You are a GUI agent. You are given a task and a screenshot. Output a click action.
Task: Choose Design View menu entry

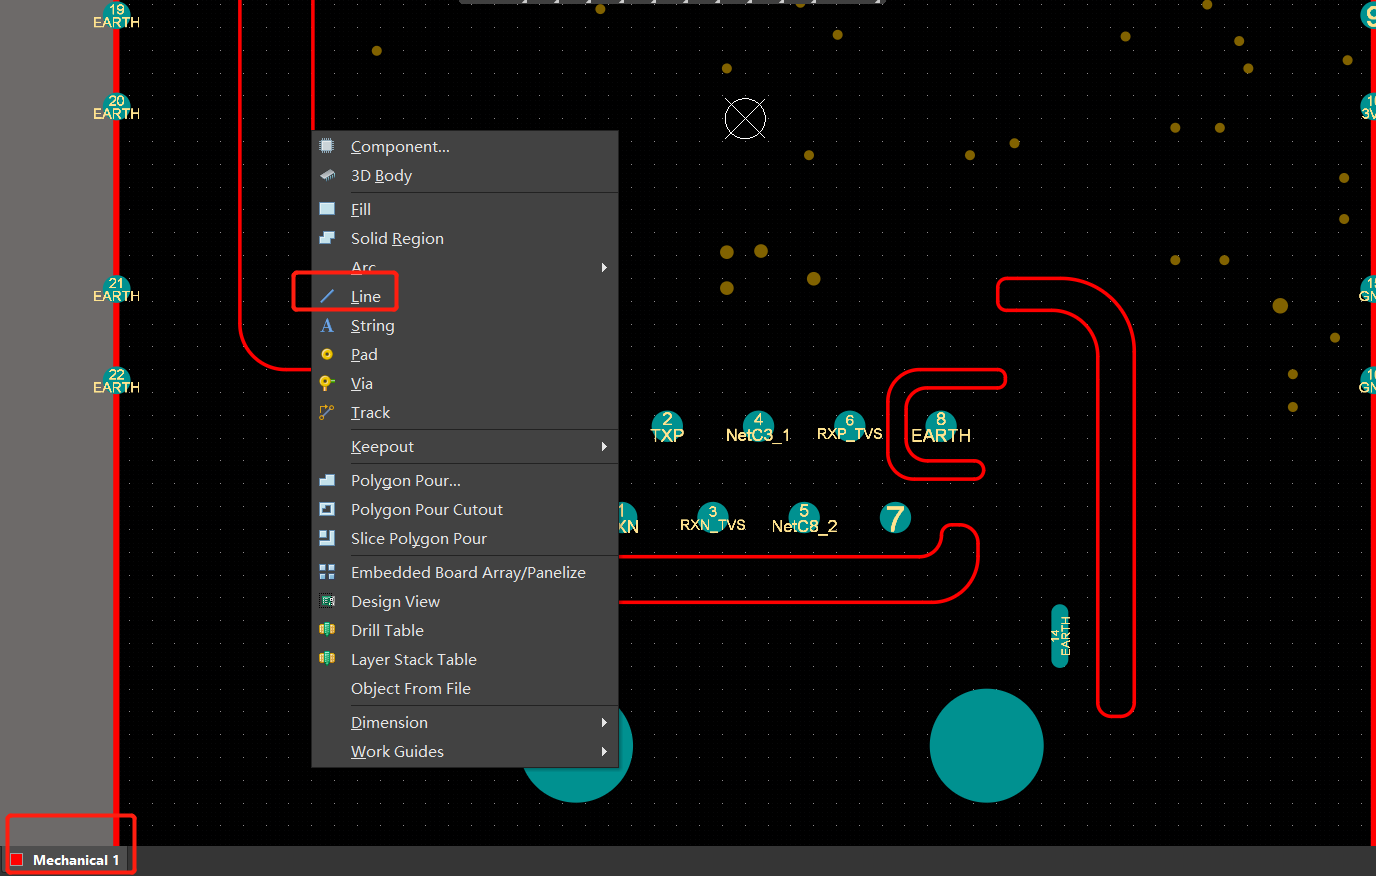465,601
